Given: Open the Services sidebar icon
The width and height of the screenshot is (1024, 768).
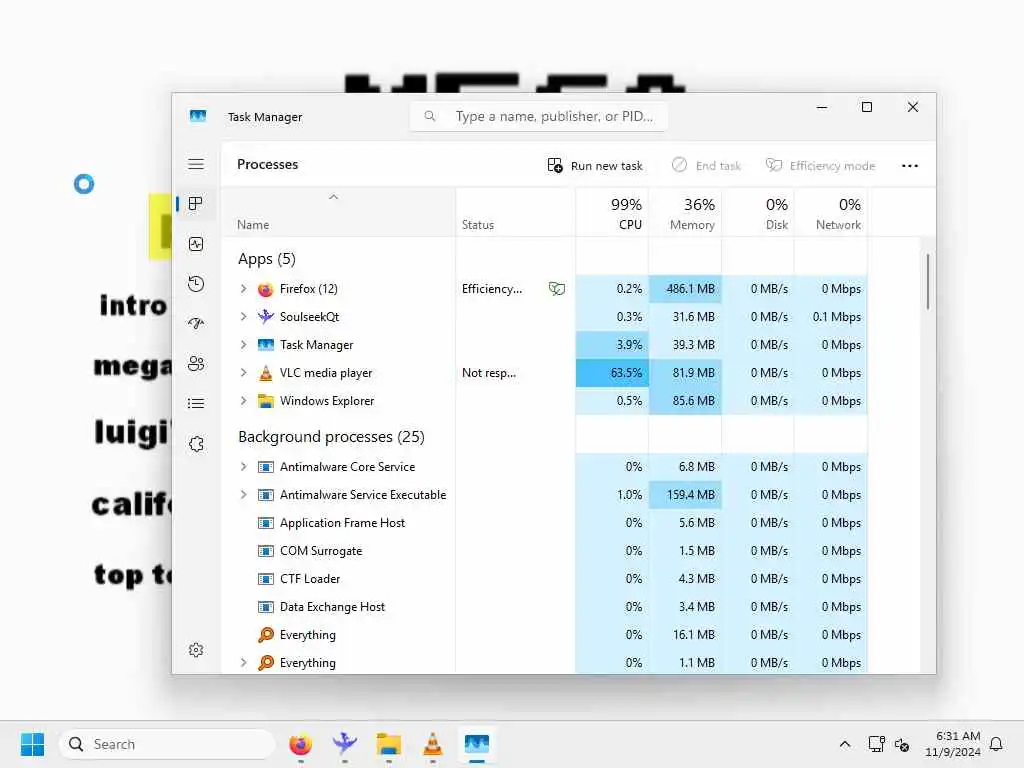Looking at the screenshot, I should coord(196,444).
